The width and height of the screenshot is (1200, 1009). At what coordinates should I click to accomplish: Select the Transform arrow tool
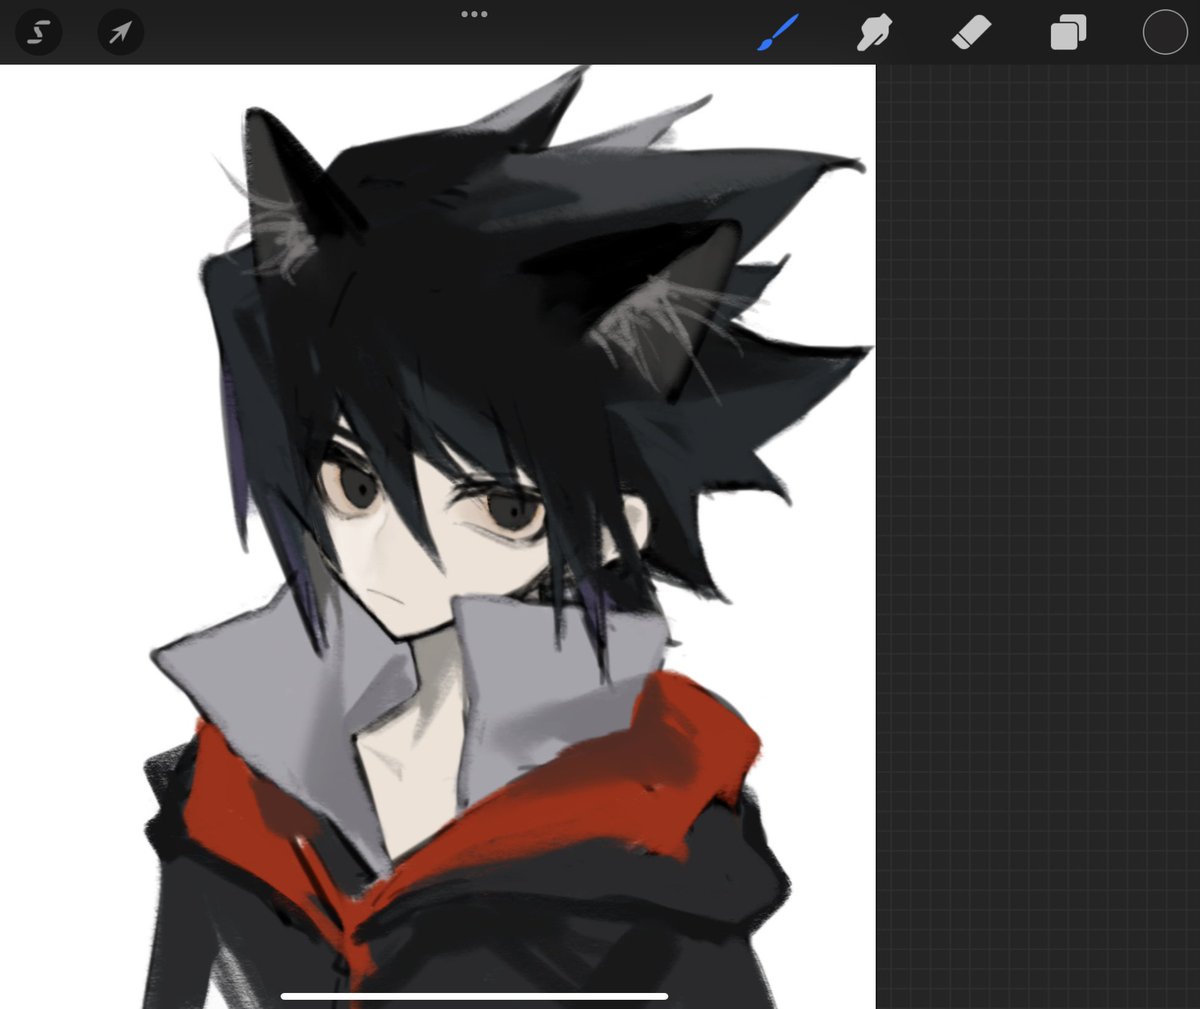[120, 32]
